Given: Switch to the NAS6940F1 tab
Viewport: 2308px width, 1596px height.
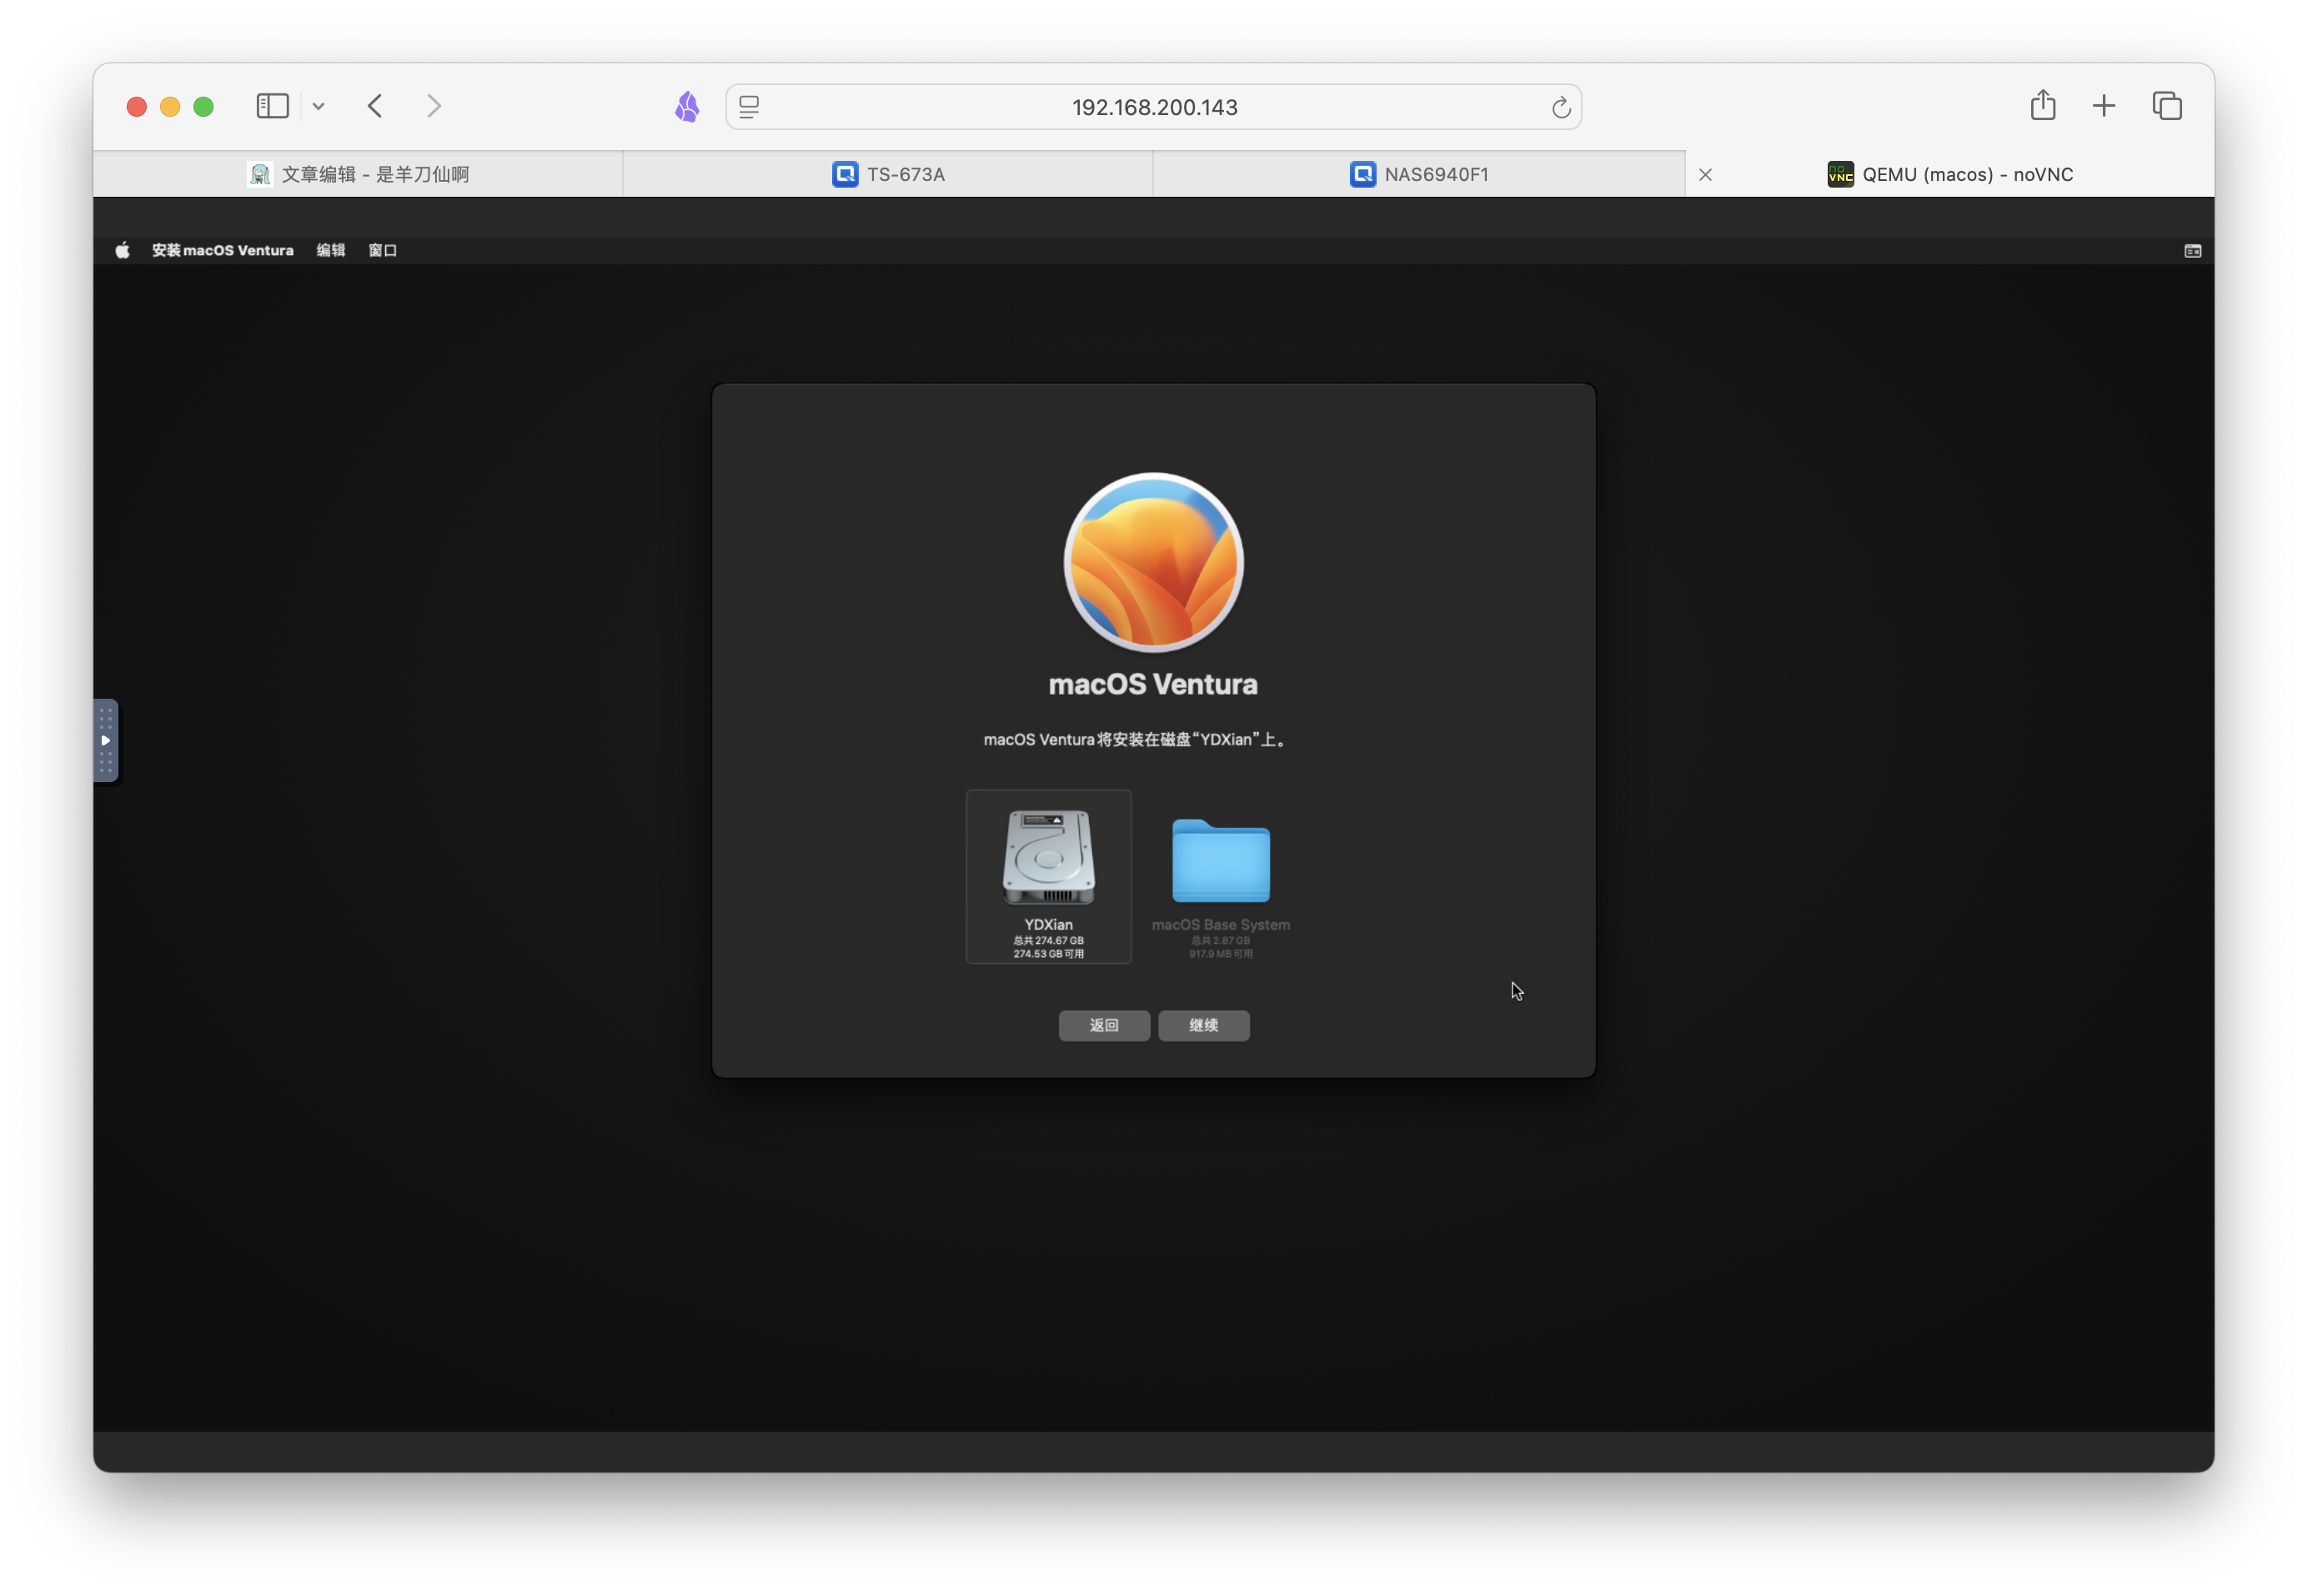Looking at the screenshot, I should 1419,174.
